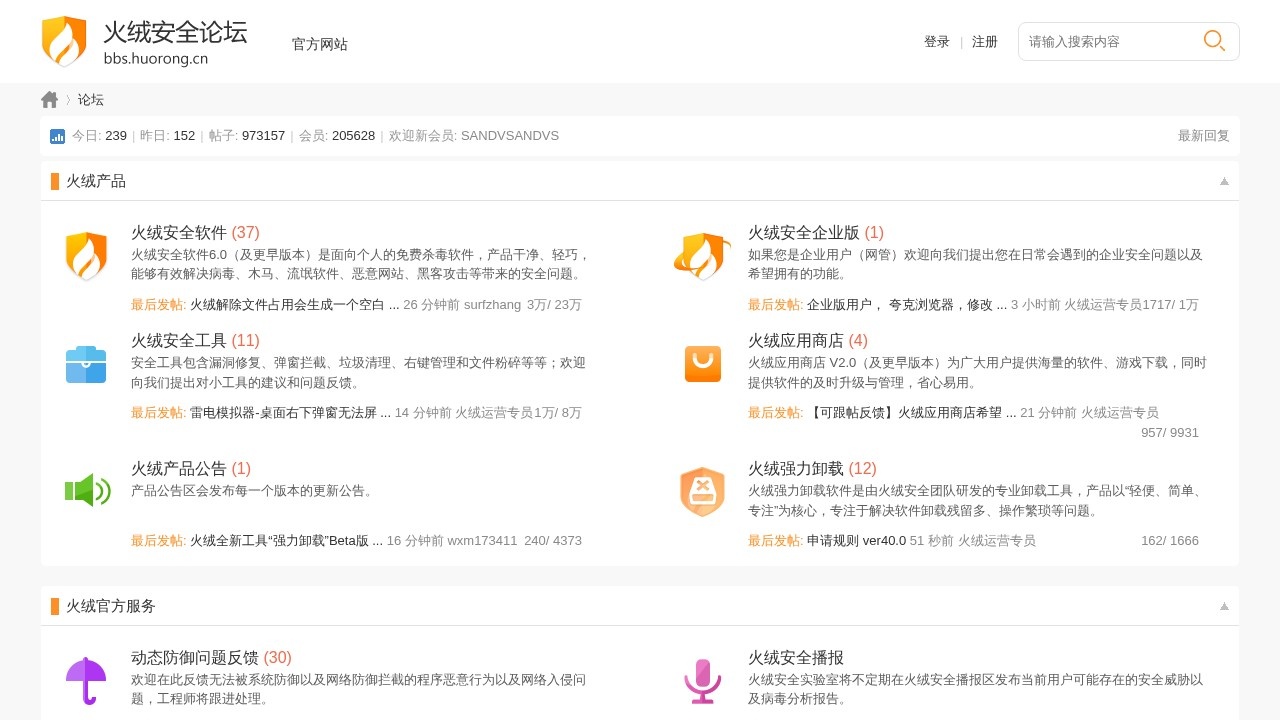
Task: Collapse the 火绒产品 section
Action: (x=1224, y=181)
